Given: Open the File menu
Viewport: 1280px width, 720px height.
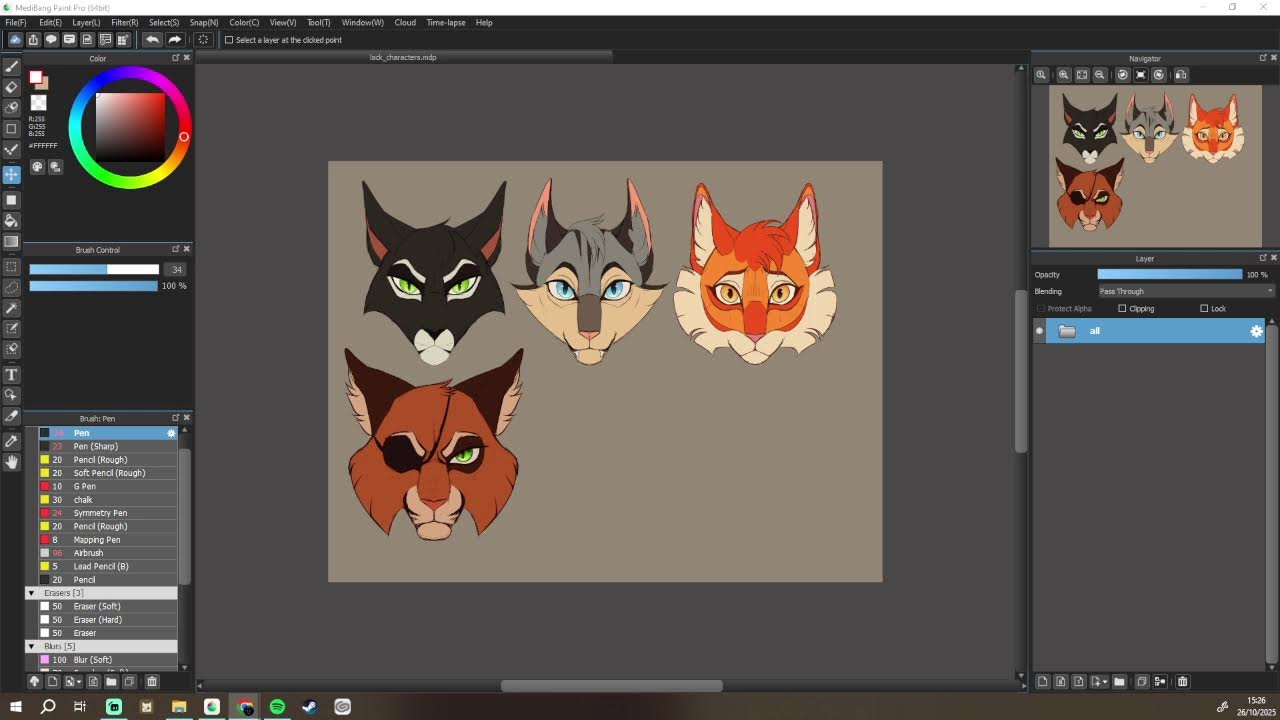Looking at the screenshot, I should point(16,22).
